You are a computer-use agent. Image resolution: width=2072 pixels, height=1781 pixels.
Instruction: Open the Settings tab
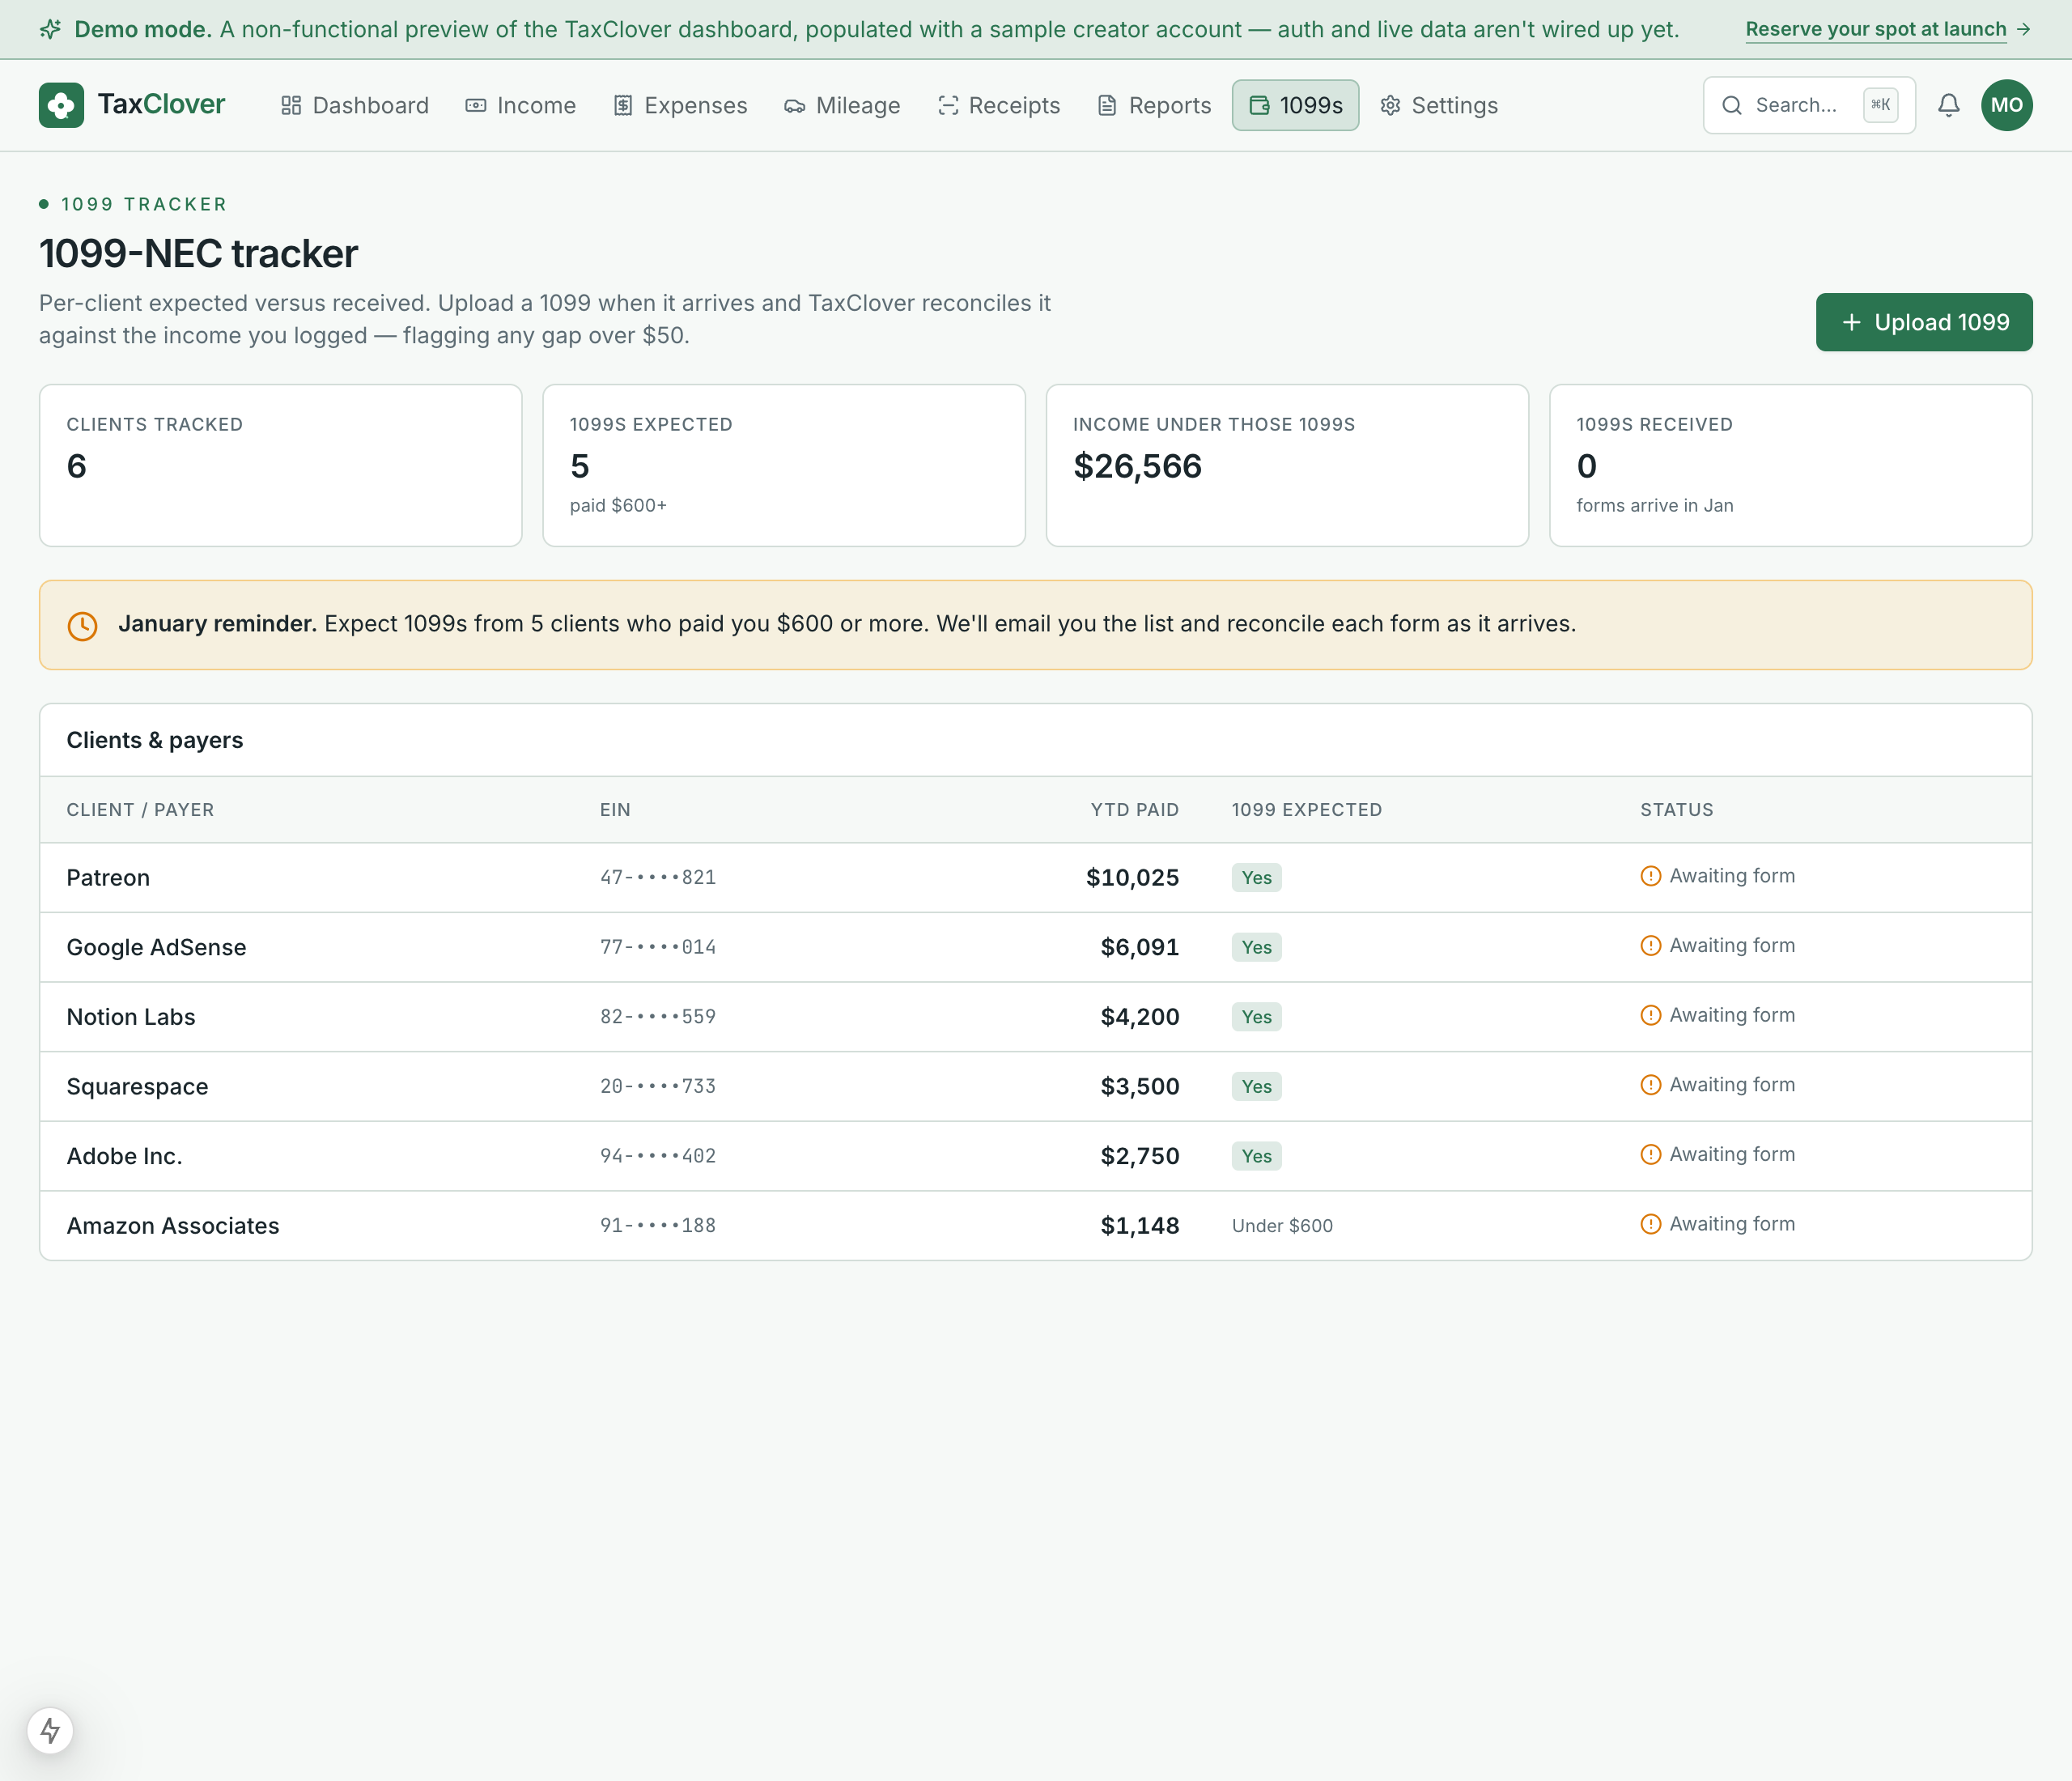tap(1439, 105)
